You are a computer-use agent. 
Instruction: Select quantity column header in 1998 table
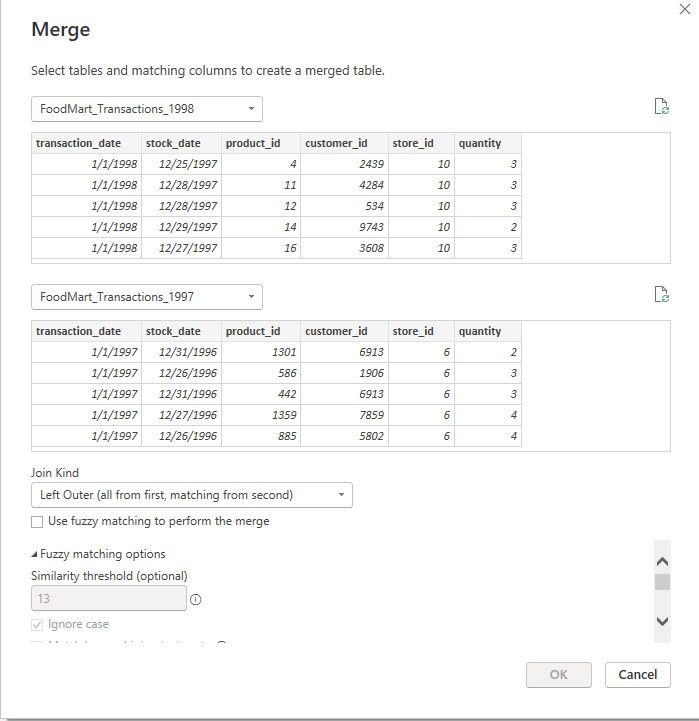coord(488,143)
